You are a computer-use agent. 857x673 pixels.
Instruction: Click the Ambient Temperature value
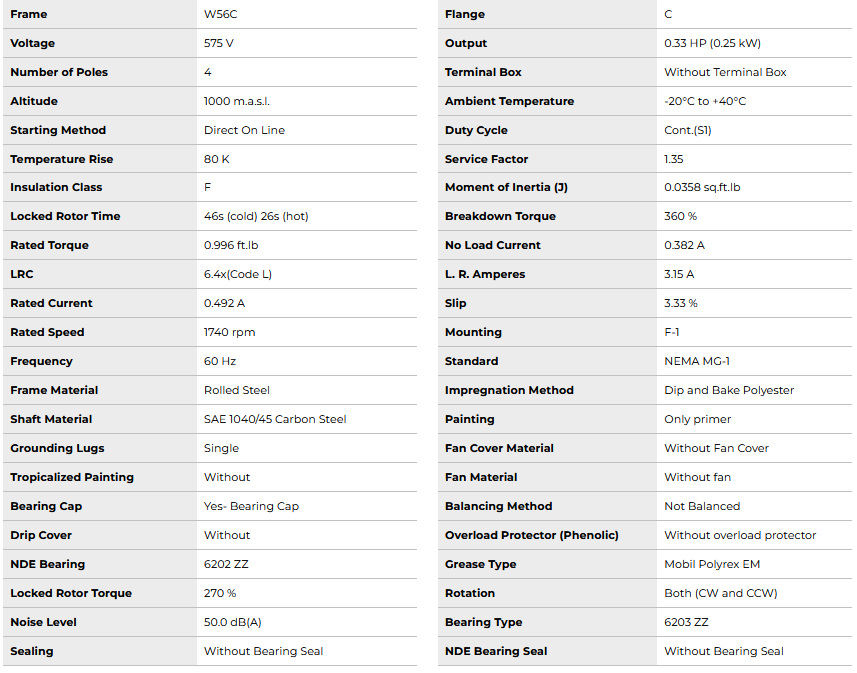(705, 102)
